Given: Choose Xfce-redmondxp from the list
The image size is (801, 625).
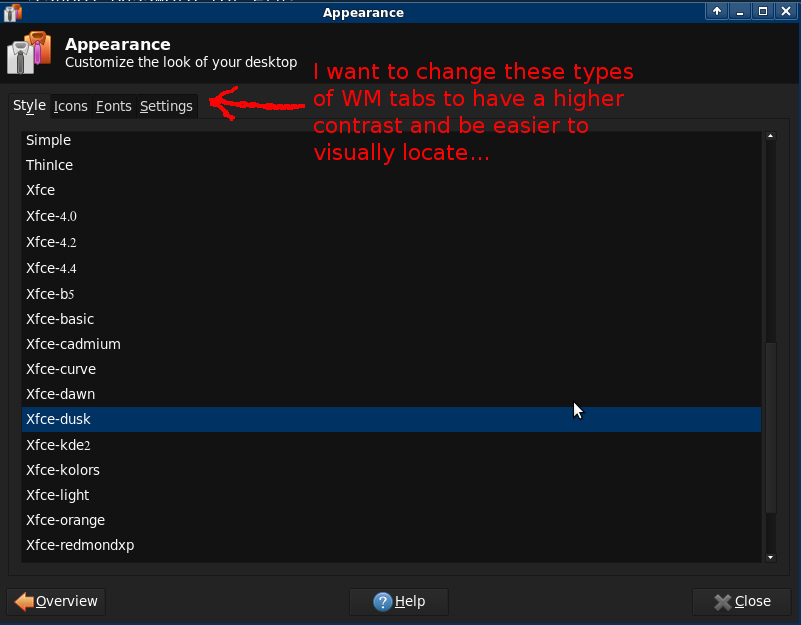Looking at the screenshot, I should coord(391,545).
